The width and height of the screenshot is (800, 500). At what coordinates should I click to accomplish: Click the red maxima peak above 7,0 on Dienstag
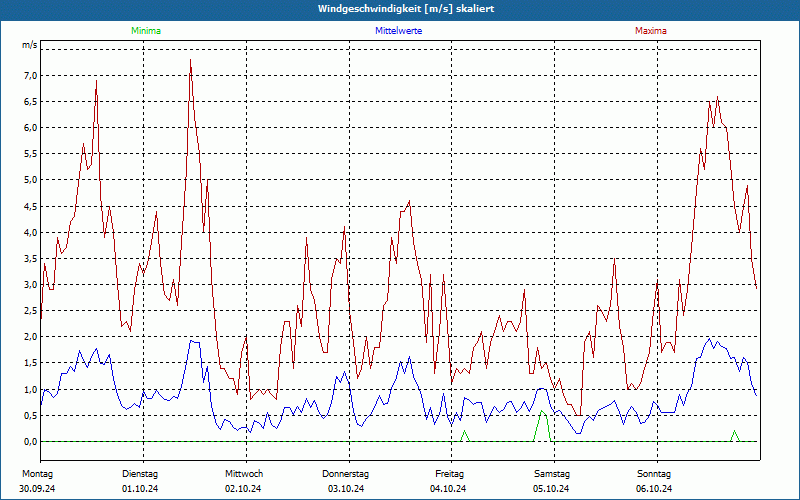[190, 60]
